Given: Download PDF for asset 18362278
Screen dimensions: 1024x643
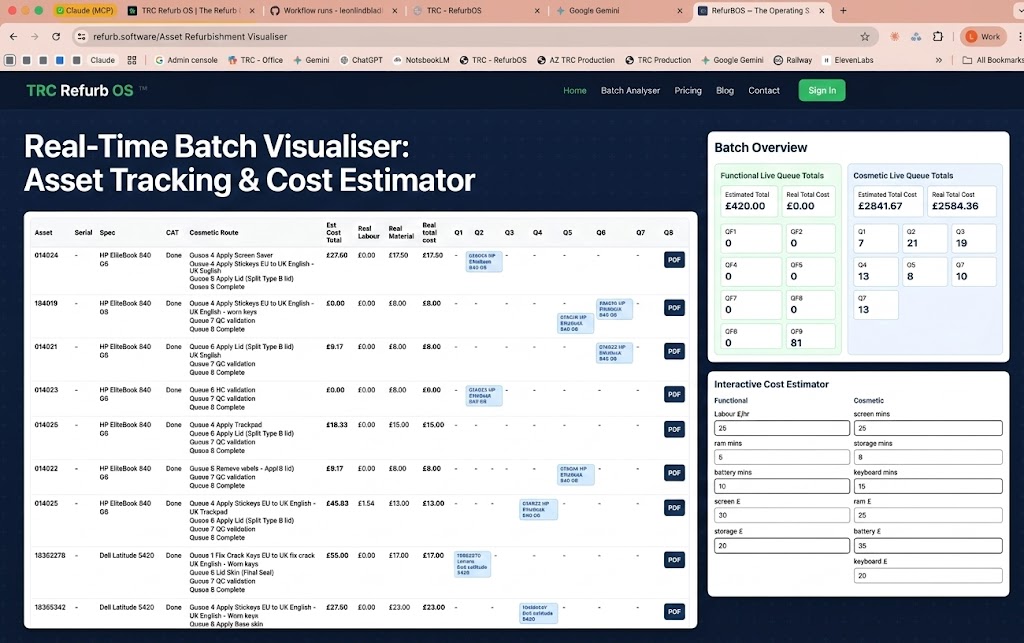Looking at the screenshot, I should point(674,559).
